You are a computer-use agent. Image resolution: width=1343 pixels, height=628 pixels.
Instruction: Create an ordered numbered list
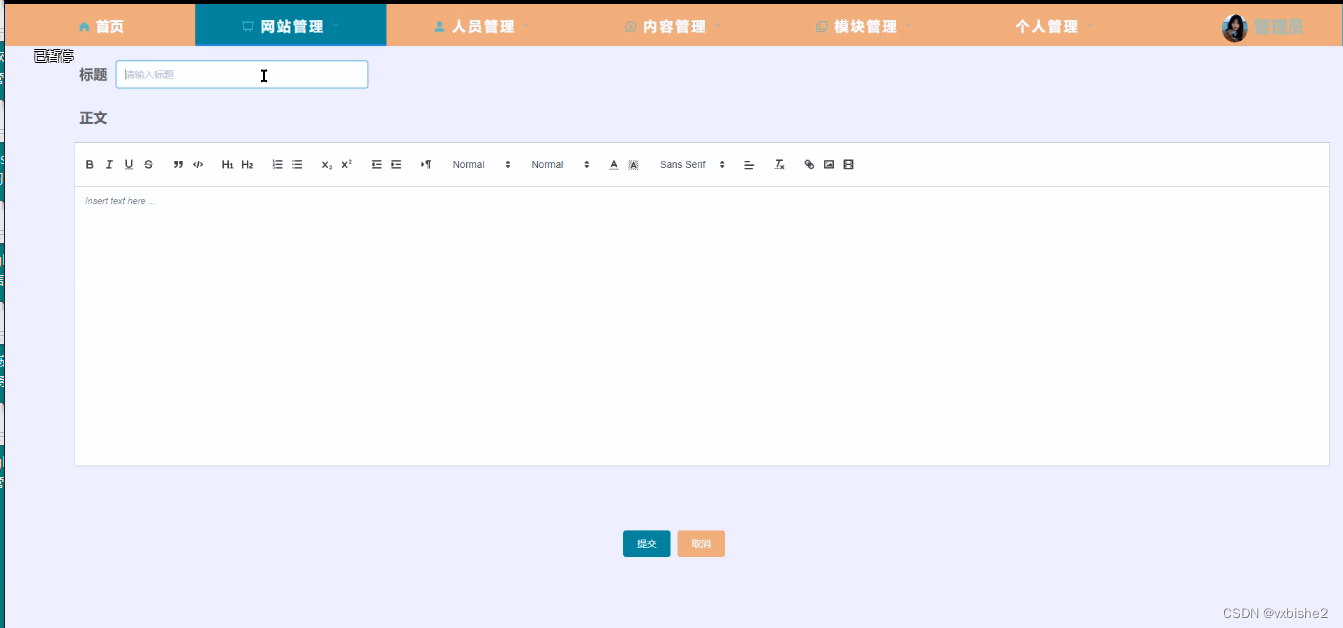(277, 165)
